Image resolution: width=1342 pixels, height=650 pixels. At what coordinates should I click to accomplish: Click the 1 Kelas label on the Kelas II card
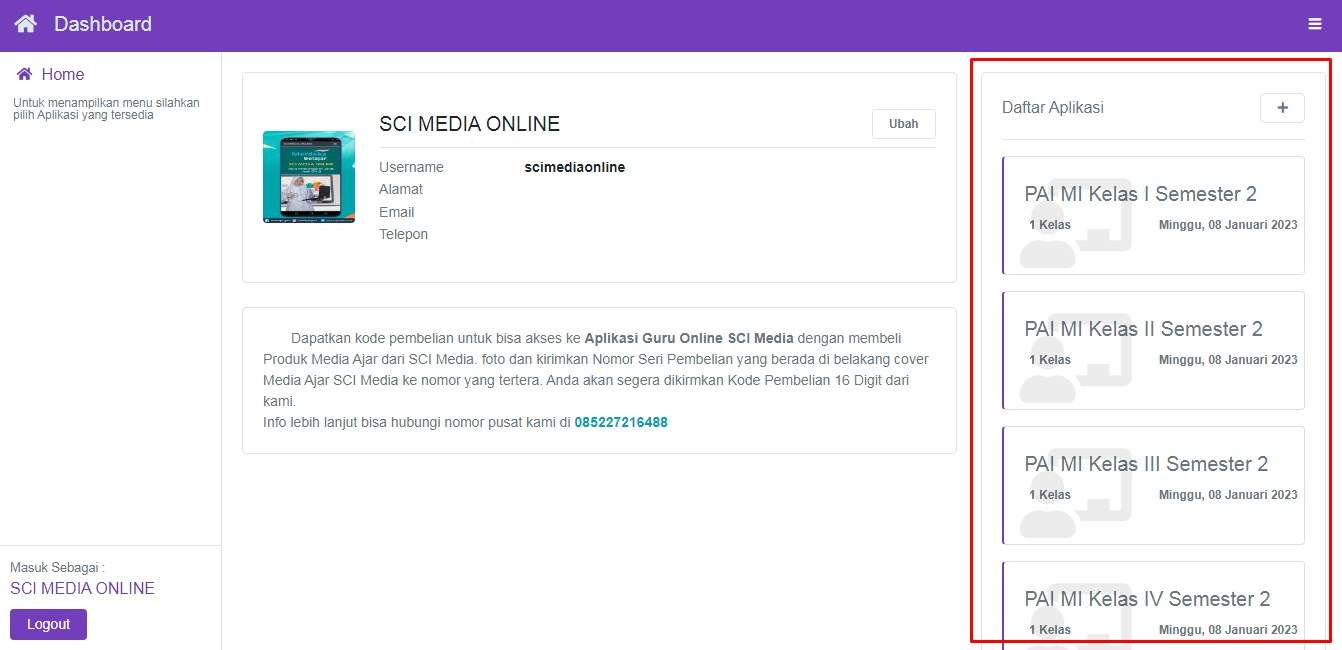tap(1049, 360)
